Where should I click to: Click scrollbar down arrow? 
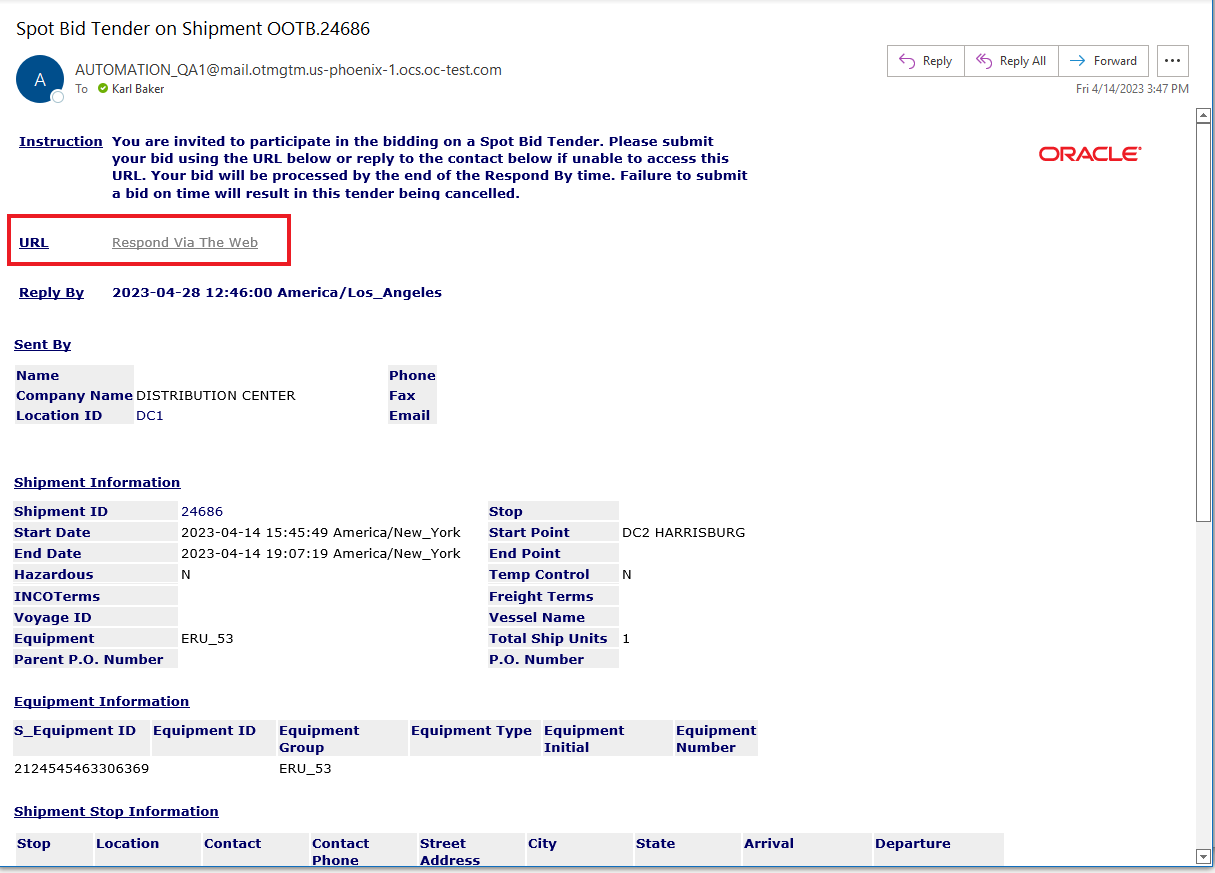(x=1204, y=856)
